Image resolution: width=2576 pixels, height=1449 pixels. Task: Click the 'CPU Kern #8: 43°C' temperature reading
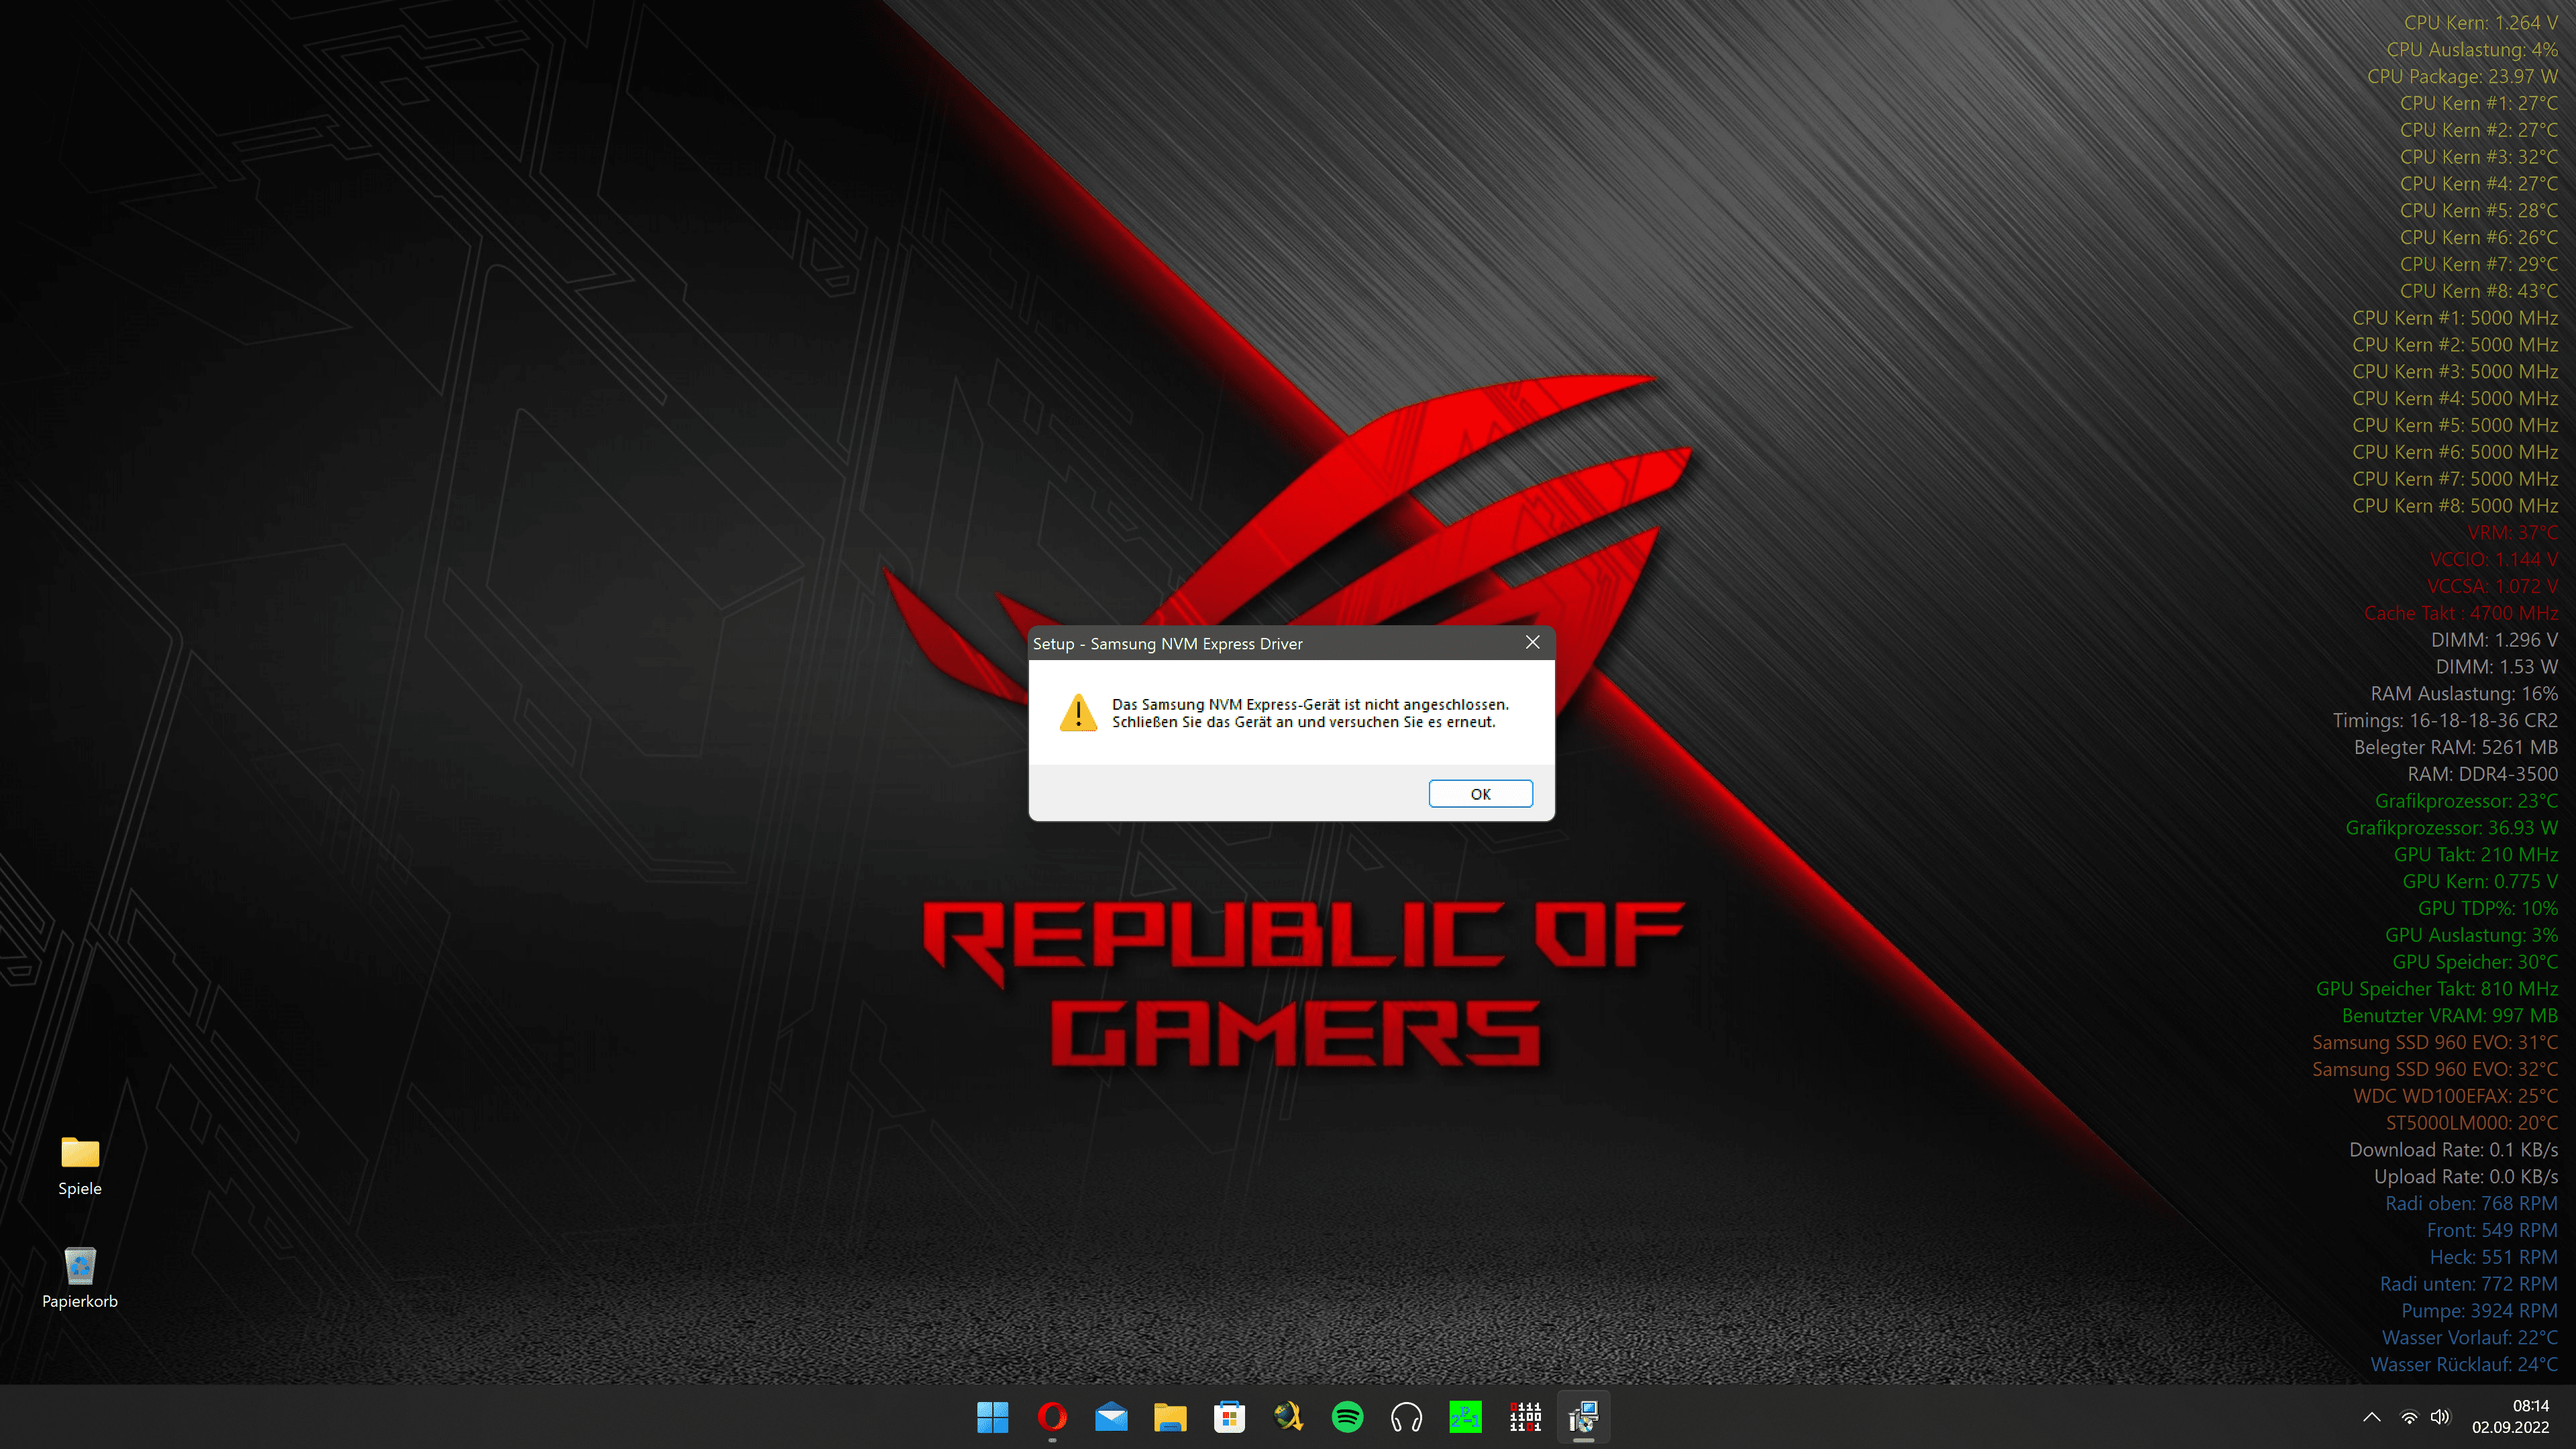tap(2478, 291)
